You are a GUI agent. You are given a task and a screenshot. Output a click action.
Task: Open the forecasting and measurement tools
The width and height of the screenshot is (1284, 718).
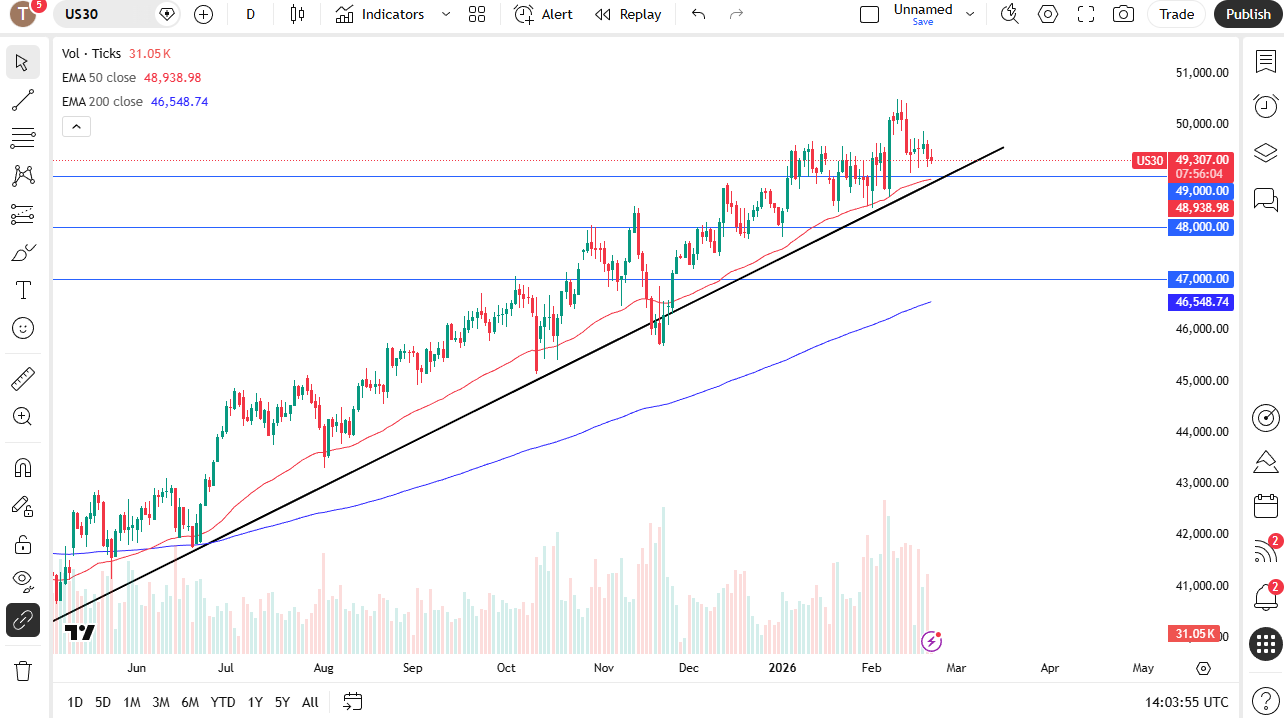pos(22,214)
